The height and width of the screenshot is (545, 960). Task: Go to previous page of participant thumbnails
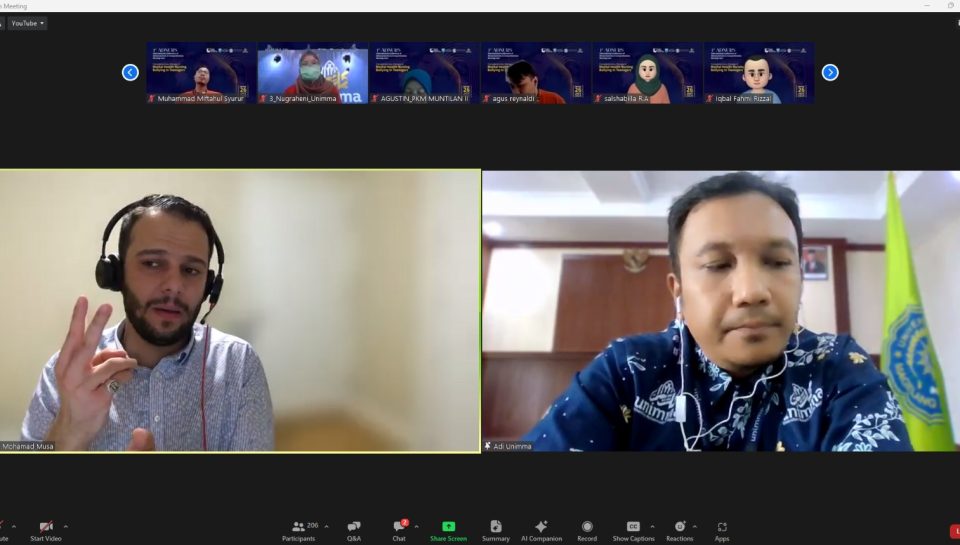click(130, 72)
